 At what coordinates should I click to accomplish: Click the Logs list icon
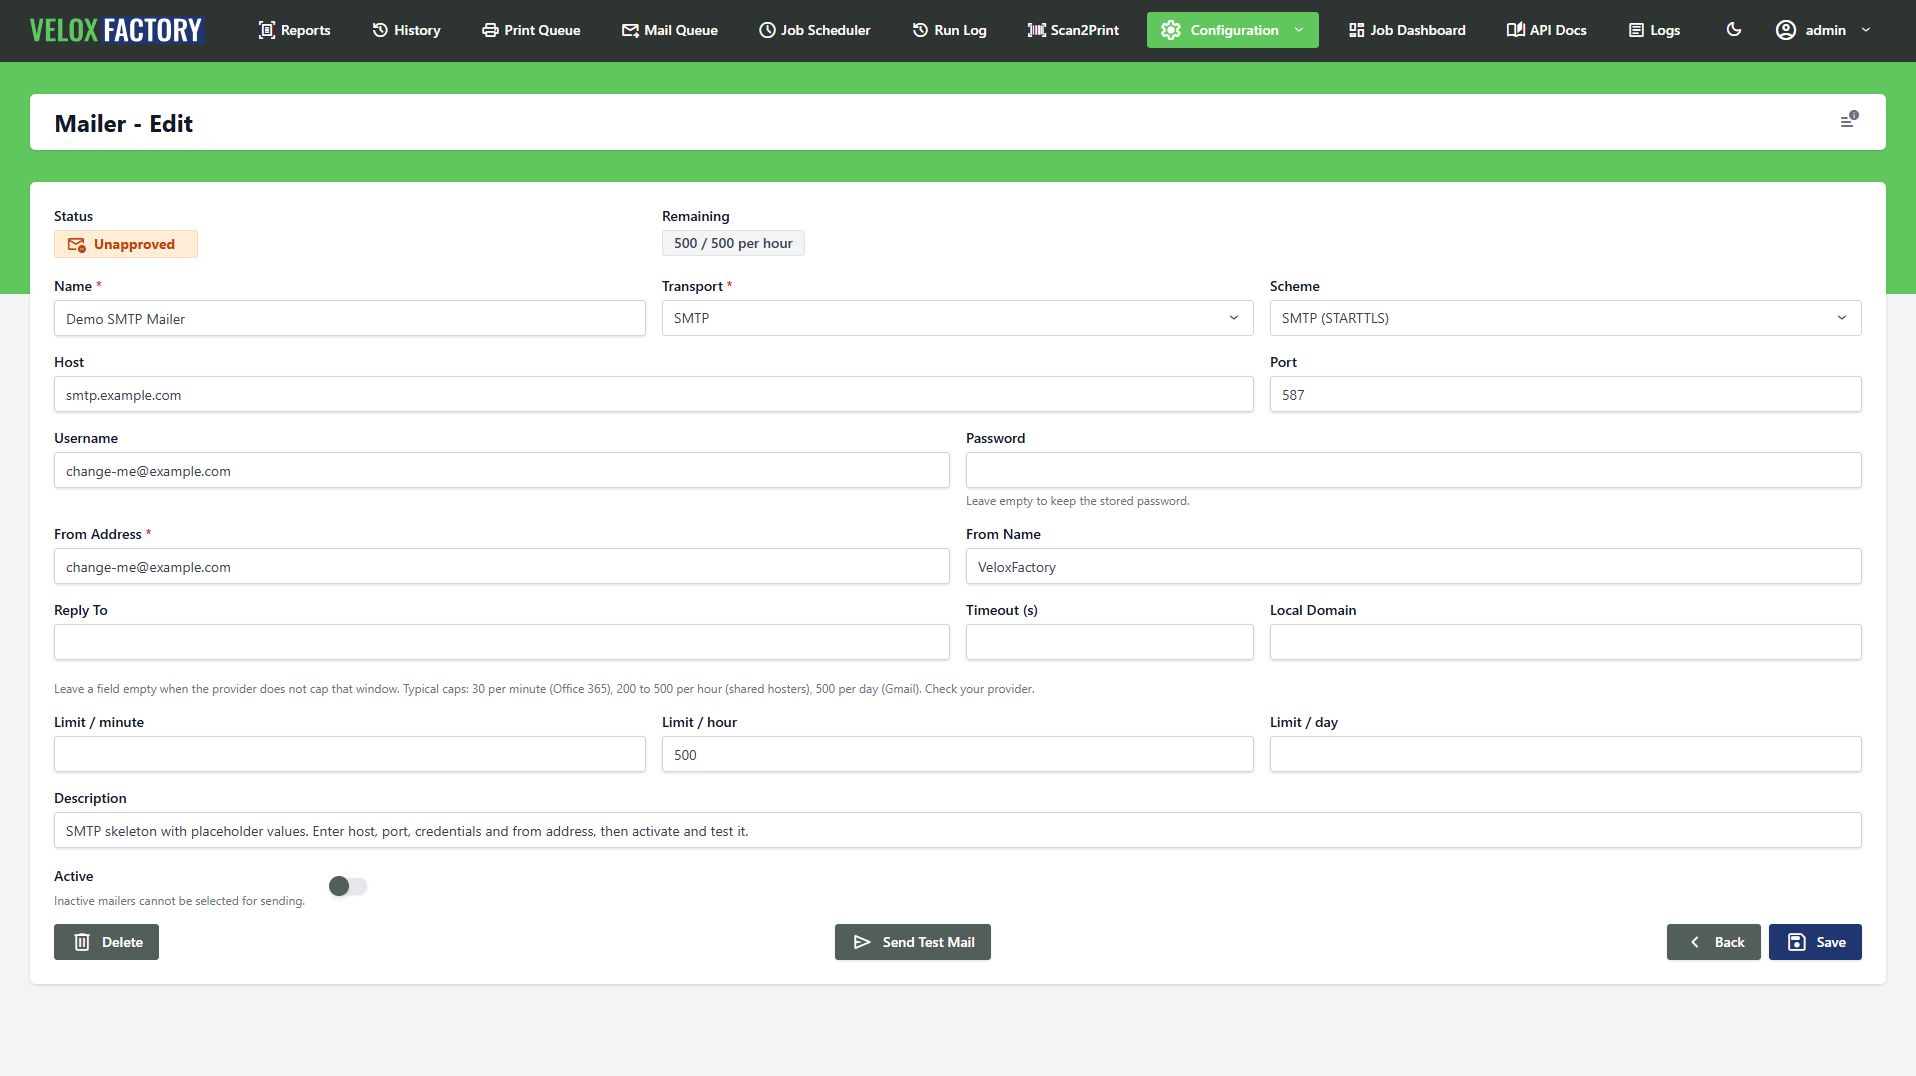point(1636,30)
